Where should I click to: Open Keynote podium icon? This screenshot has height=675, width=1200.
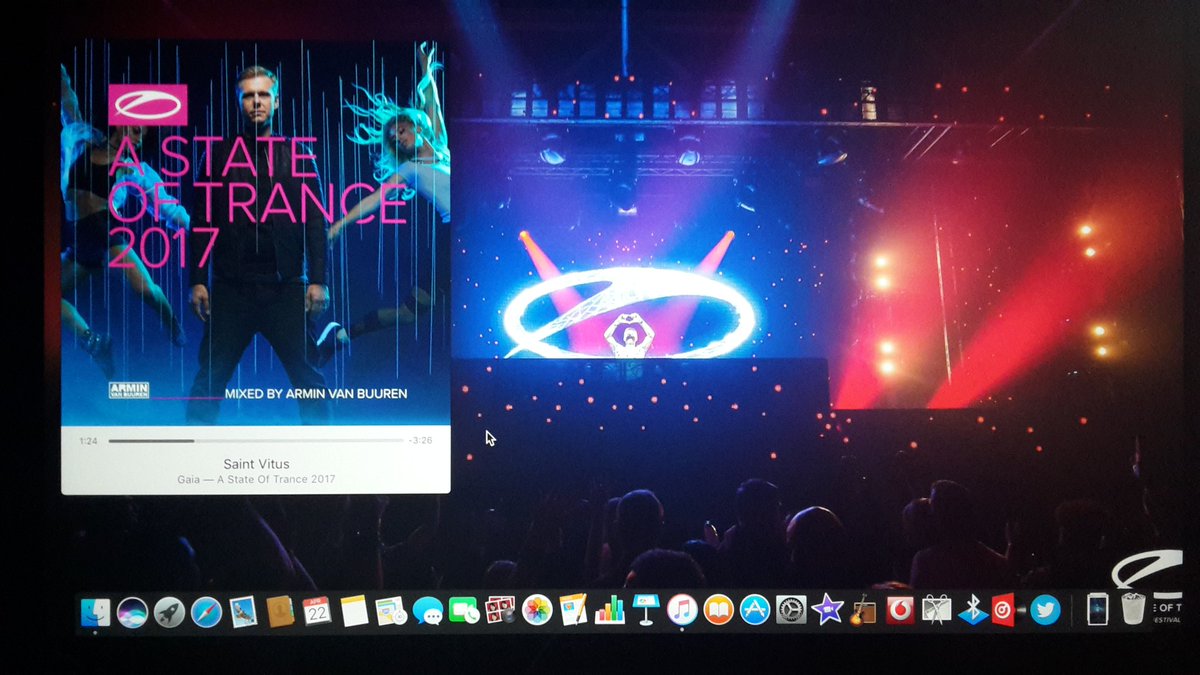click(x=645, y=610)
